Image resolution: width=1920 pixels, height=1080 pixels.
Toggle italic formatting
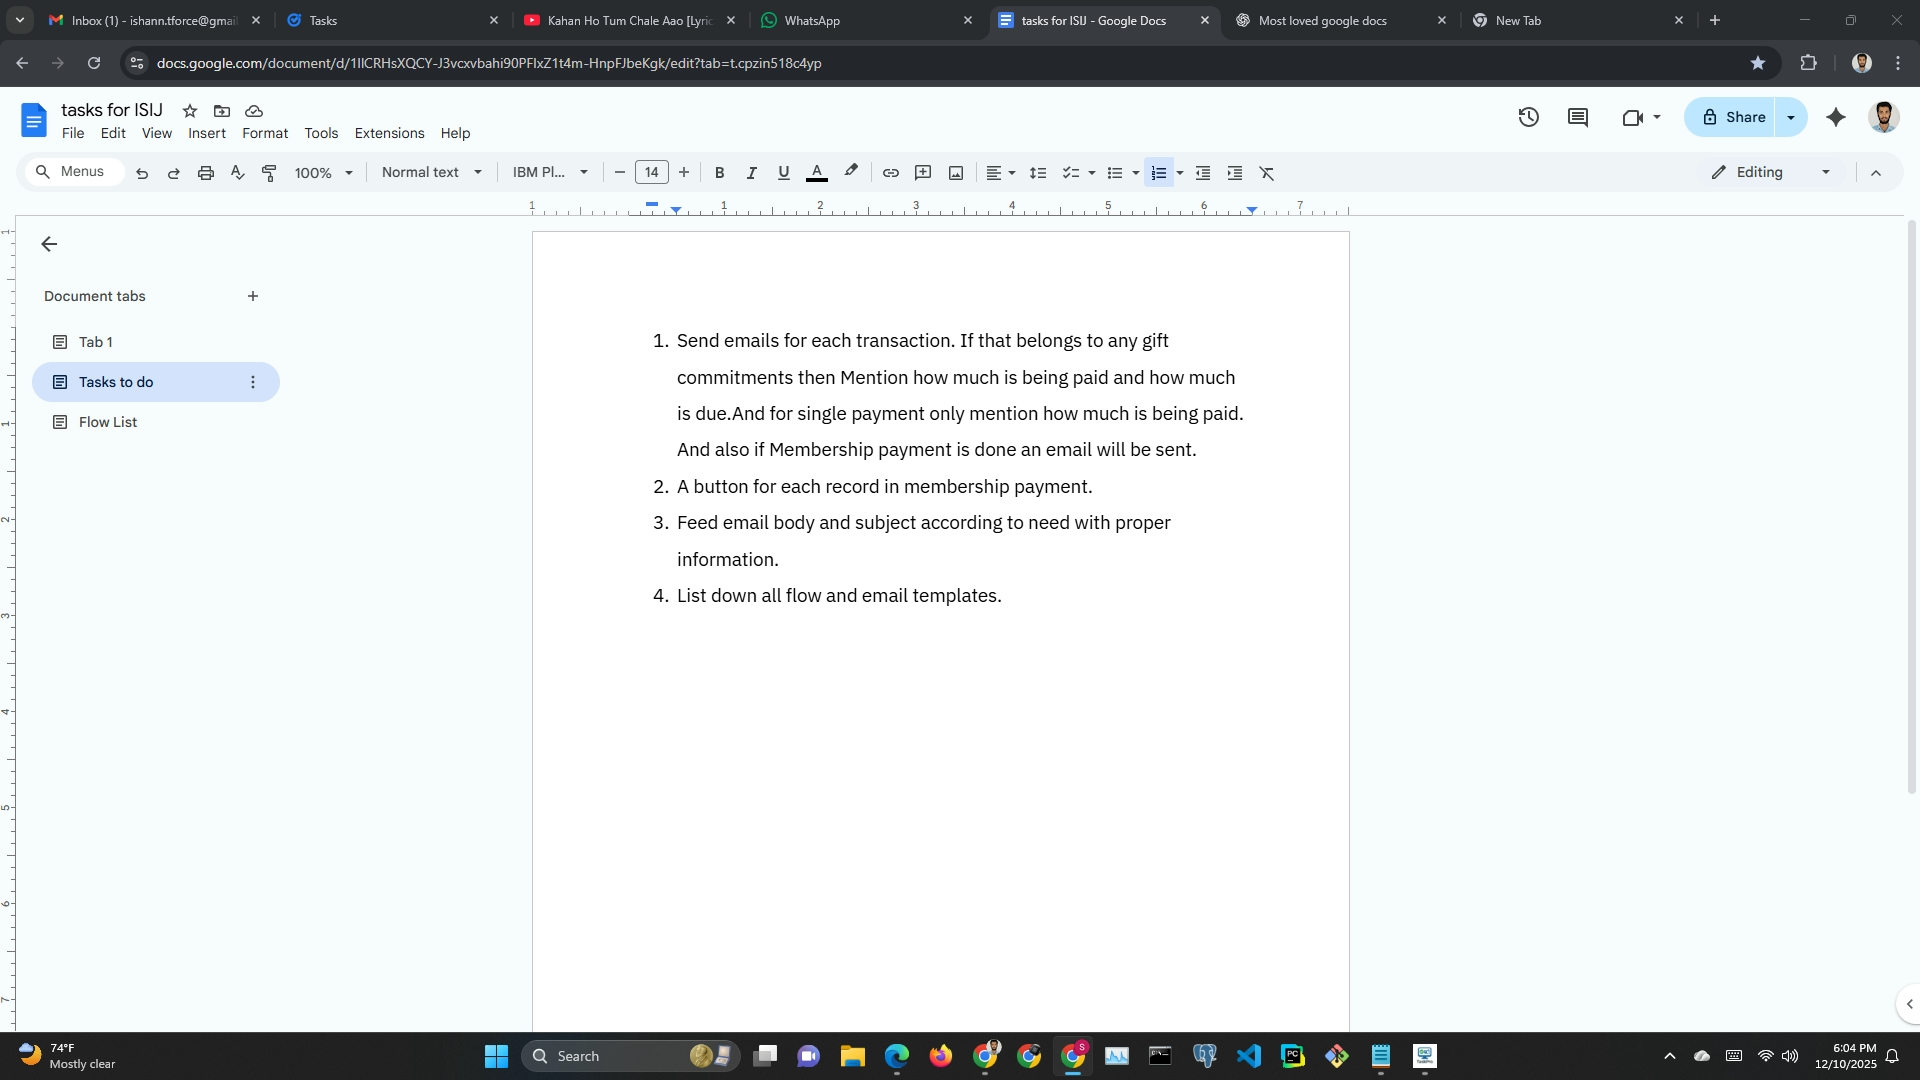751,173
